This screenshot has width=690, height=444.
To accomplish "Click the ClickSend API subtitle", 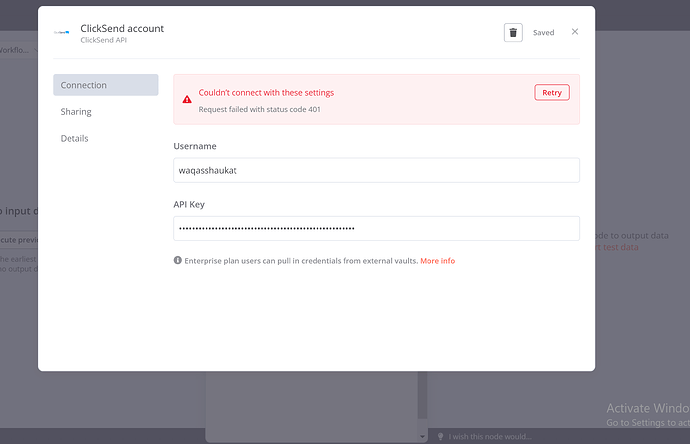I will pyautogui.click(x=103, y=40).
